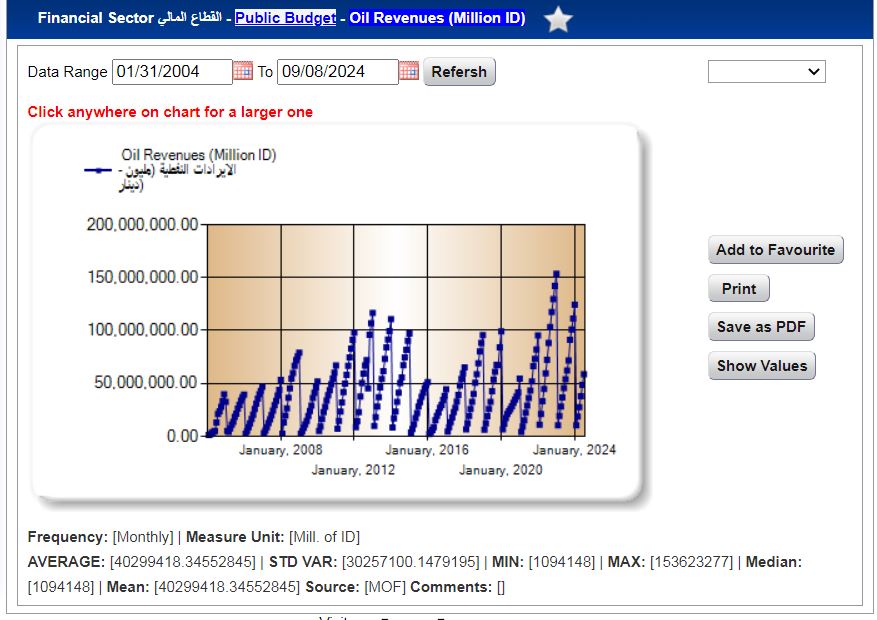This screenshot has height=620, width=877.
Task: Click Add to Favourite button
Action: 775,250
